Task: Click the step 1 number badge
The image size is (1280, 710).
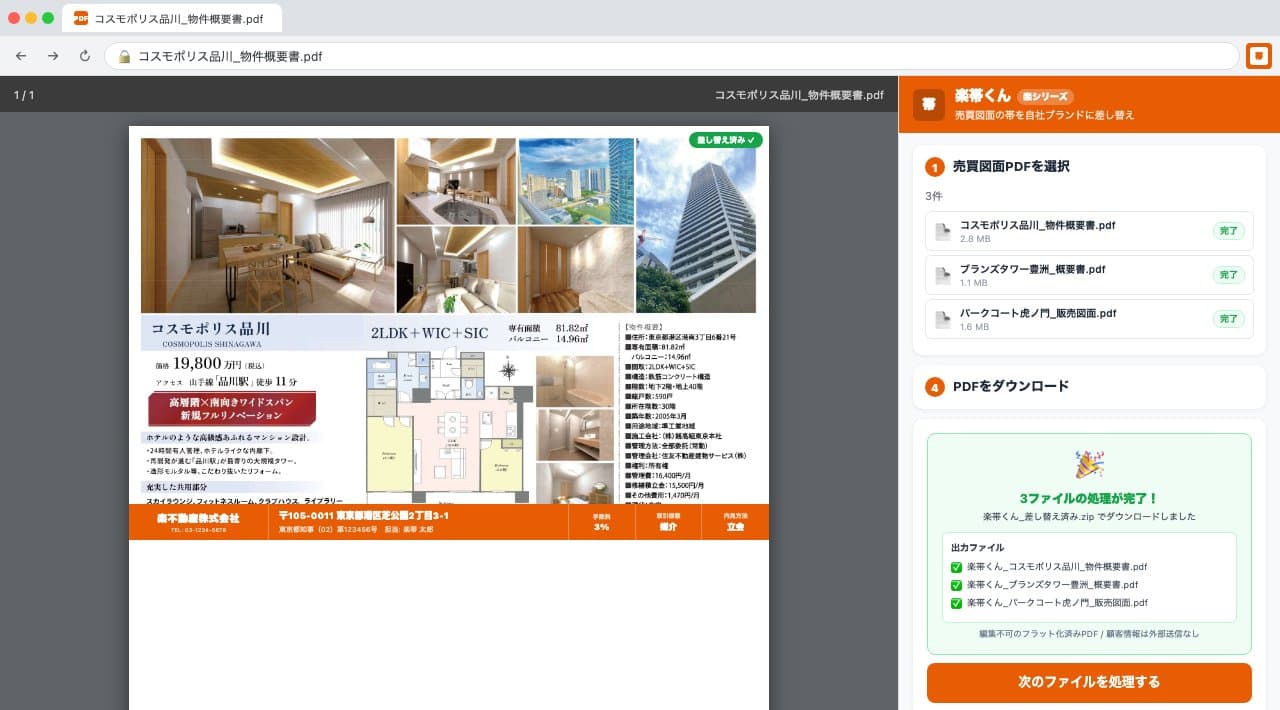Action: [935, 167]
